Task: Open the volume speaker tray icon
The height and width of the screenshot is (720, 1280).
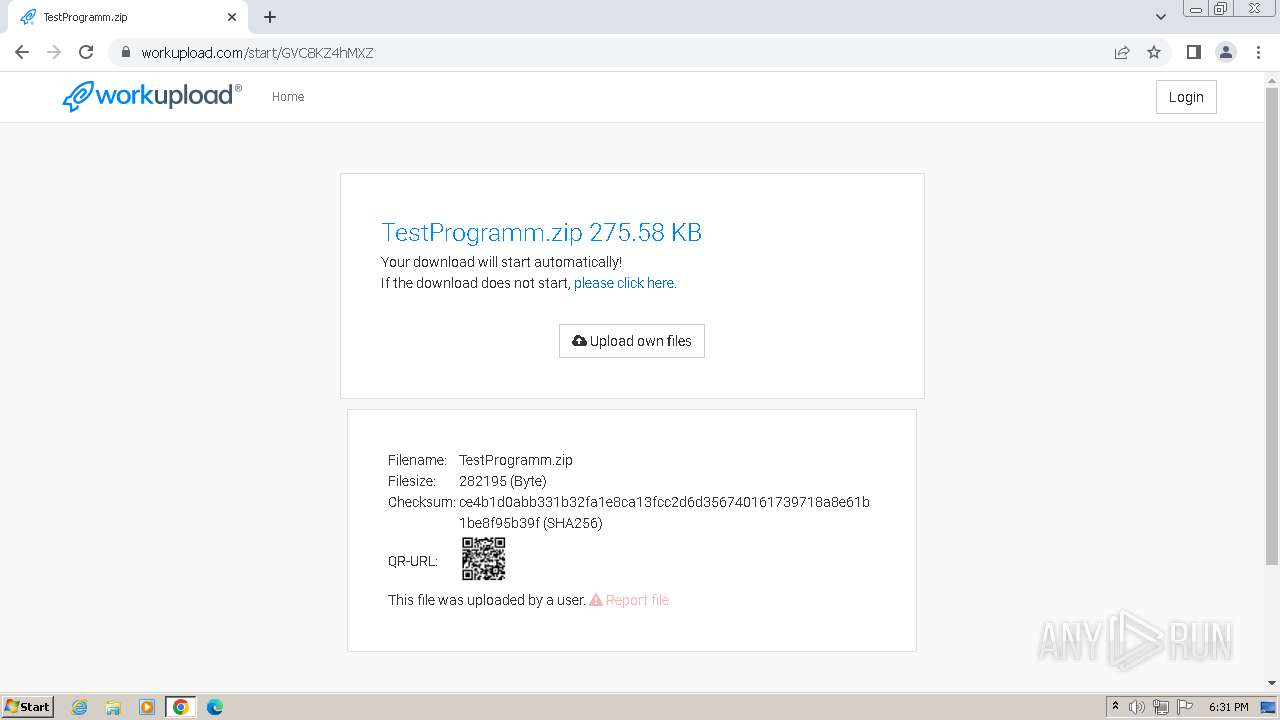Action: (x=1137, y=707)
